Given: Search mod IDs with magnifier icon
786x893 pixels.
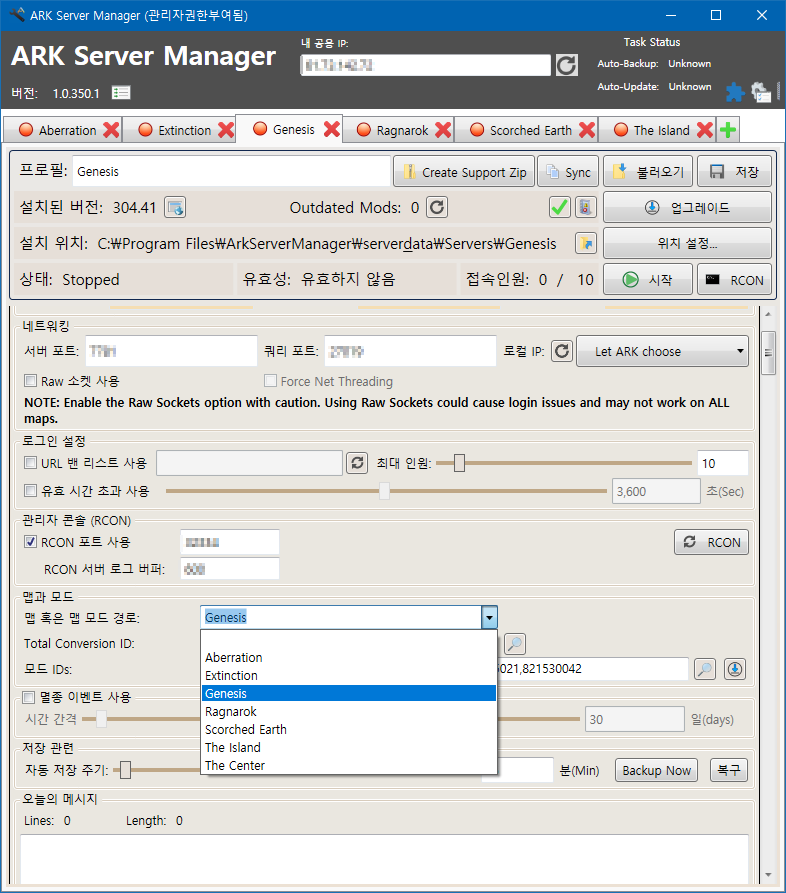Looking at the screenshot, I should point(705,669).
